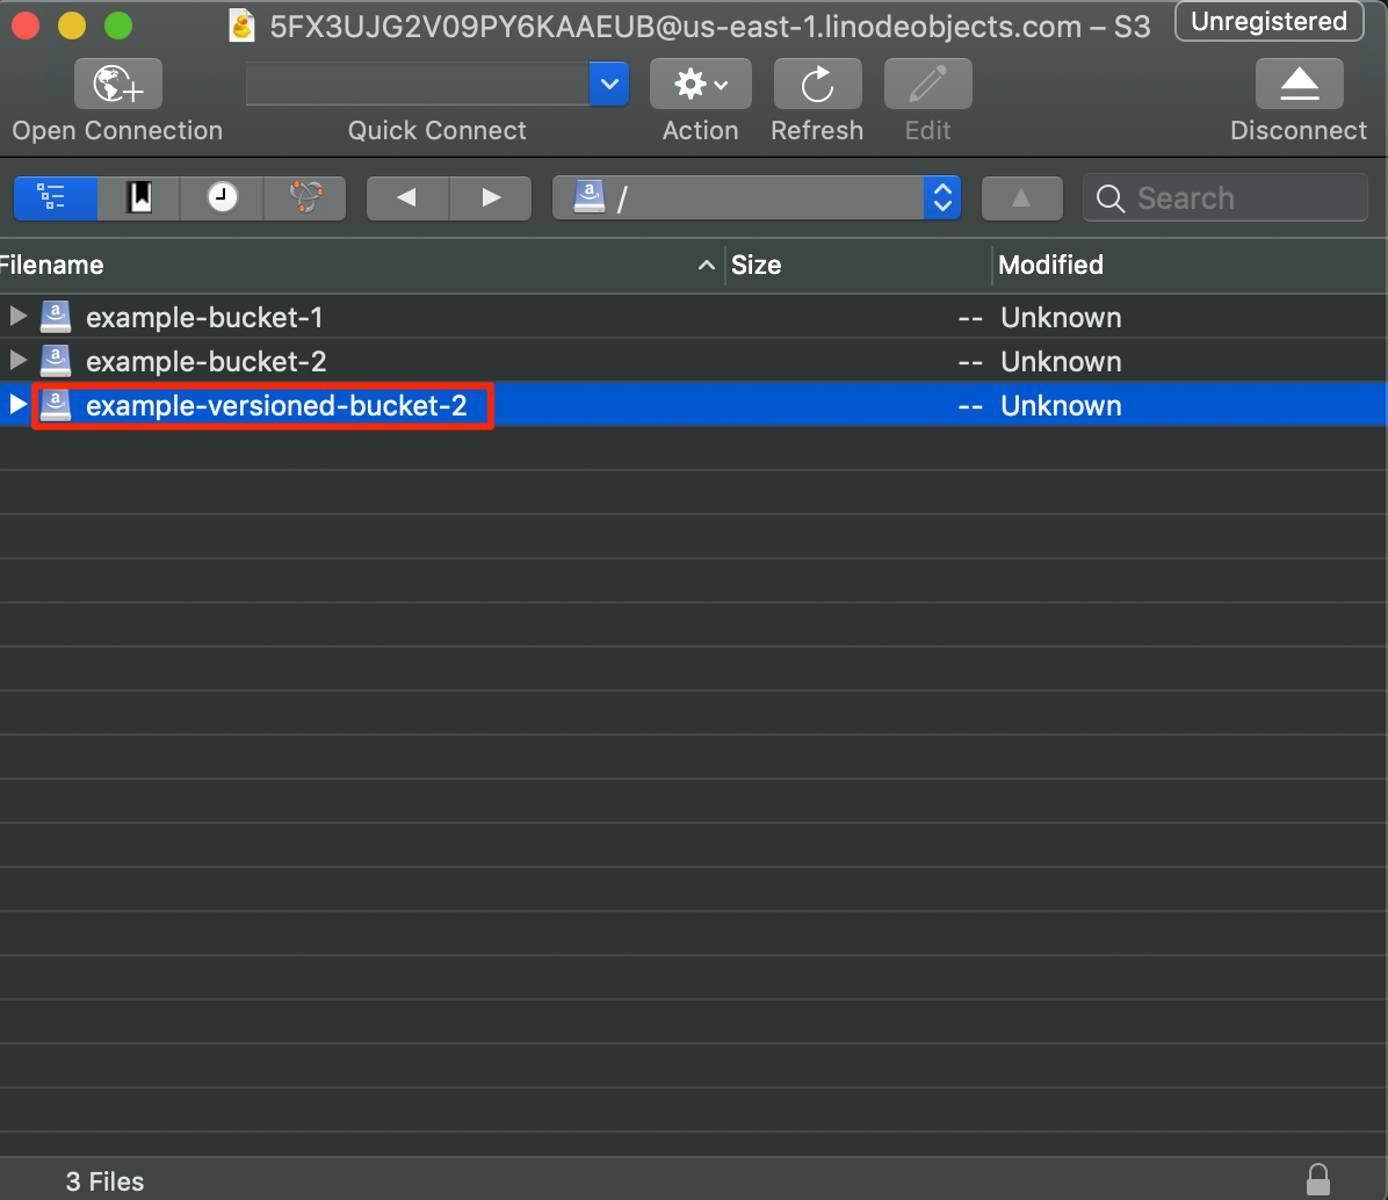Refresh the bucket listing

816,84
